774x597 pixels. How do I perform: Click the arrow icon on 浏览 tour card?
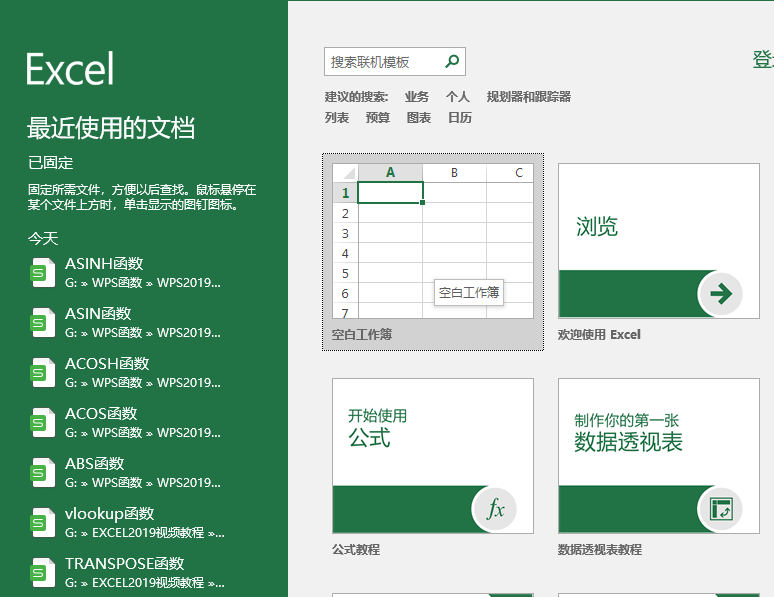coord(721,294)
